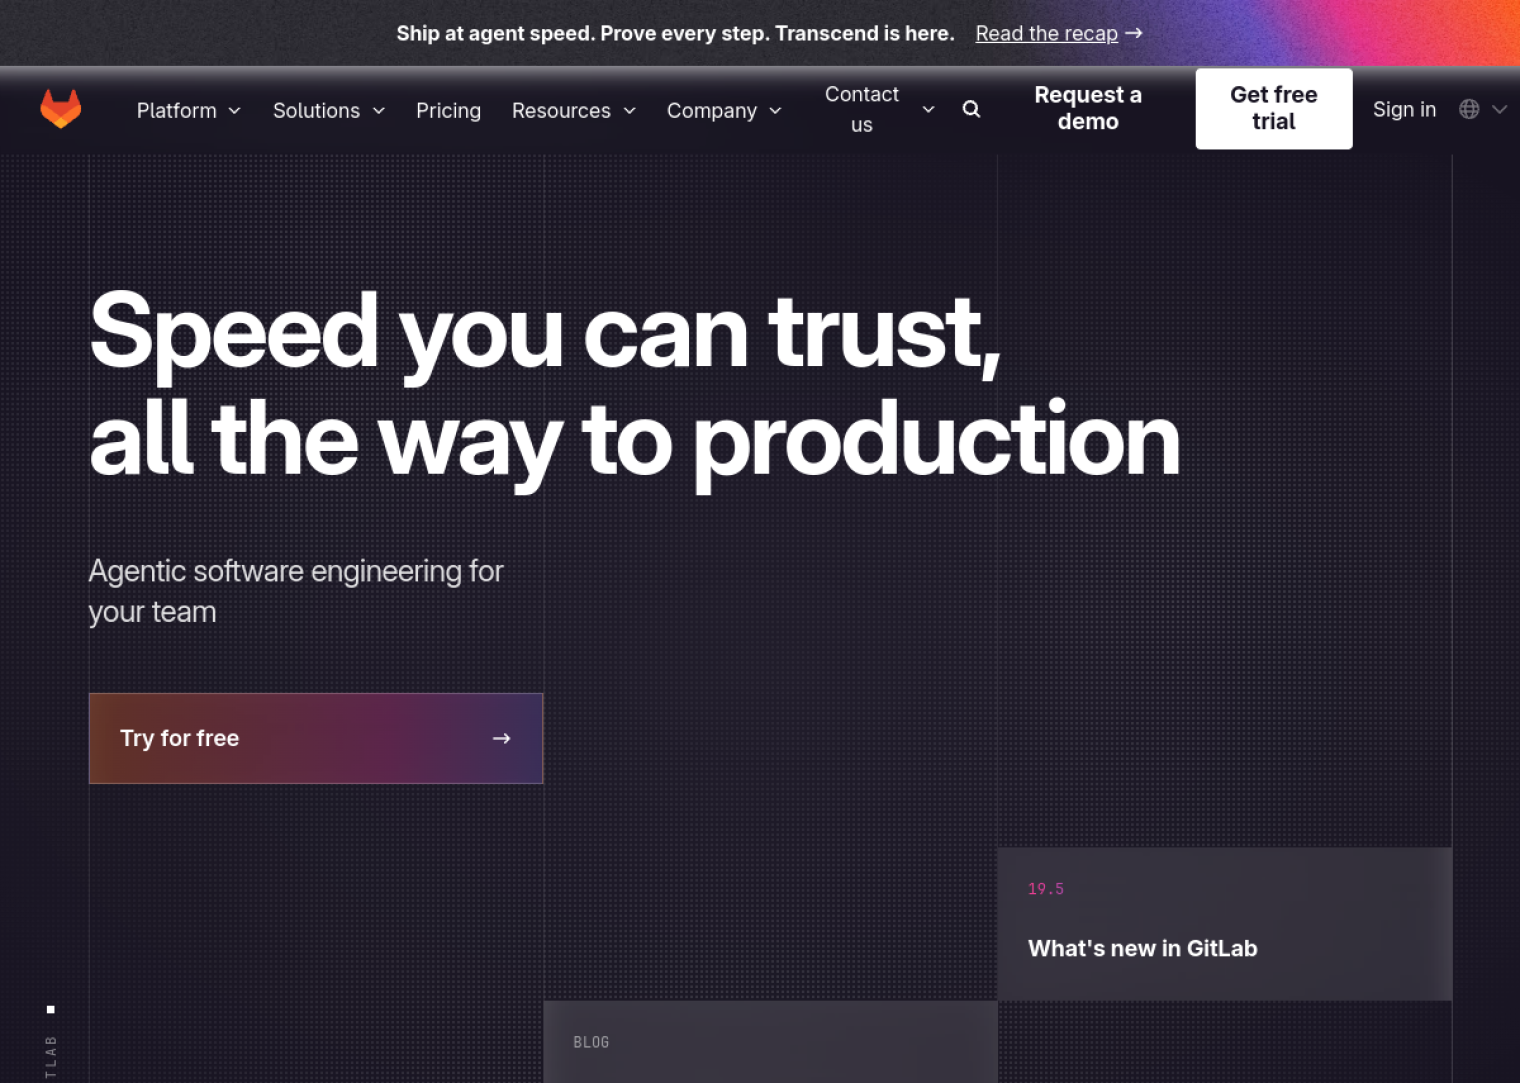Expand the Resources menu chevron
The height and width of the screenshot is (1083, 1520).
click(630, 111)
